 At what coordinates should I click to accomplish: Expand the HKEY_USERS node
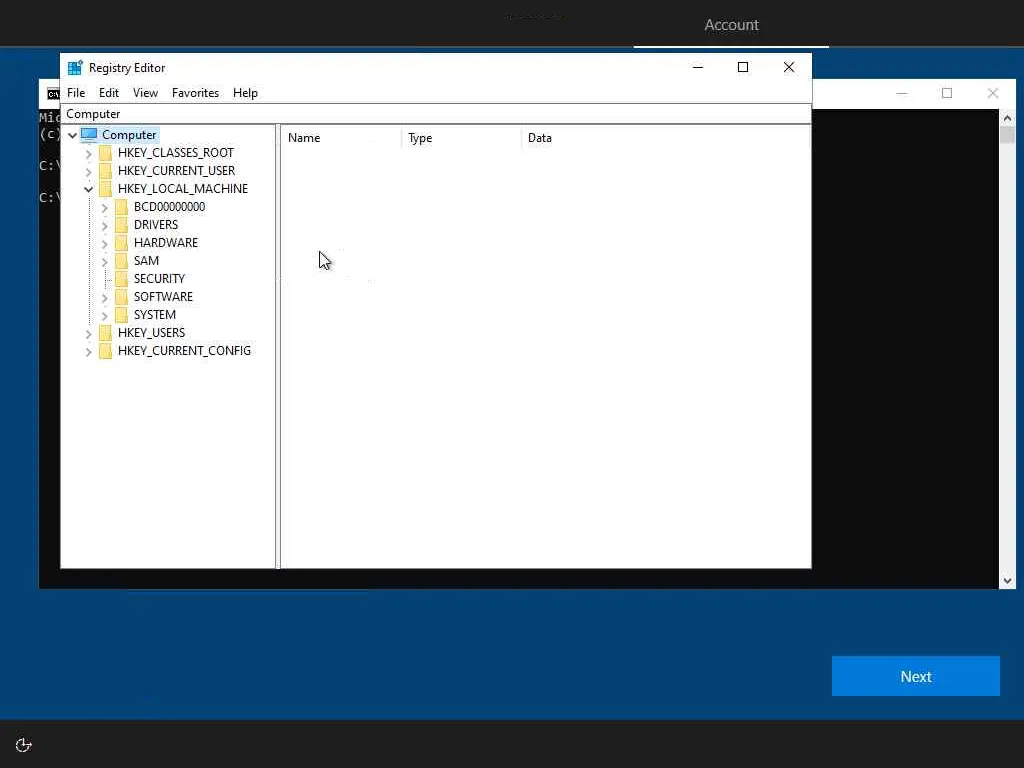coord(88,334)
